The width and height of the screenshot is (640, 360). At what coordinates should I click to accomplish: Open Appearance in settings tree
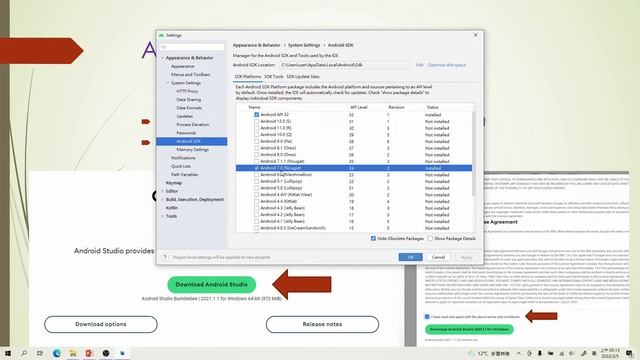pyautogui.click(x=182, y=66)
